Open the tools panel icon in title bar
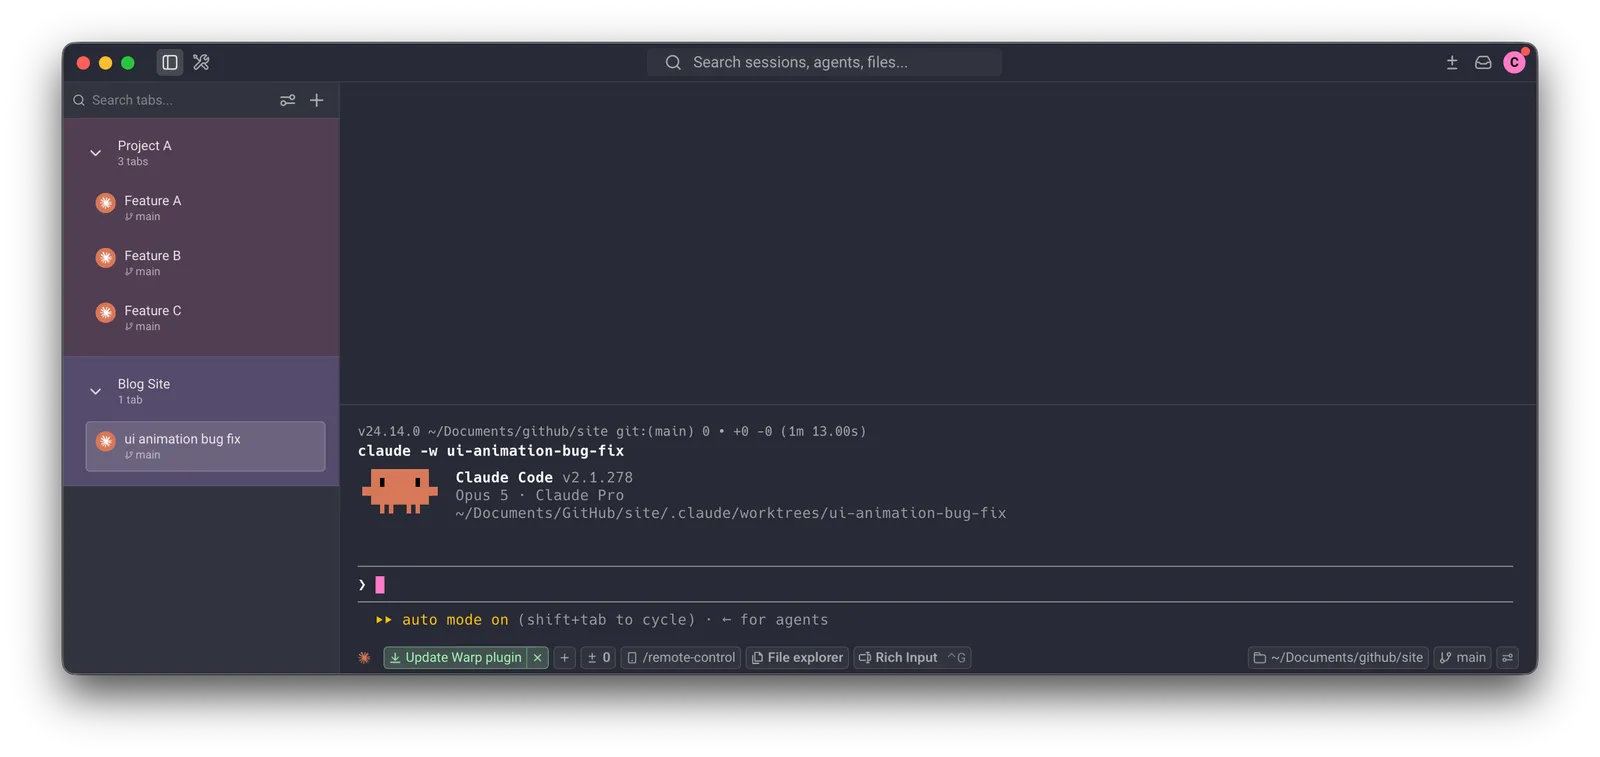1600x757 pixels. [201, 62]
